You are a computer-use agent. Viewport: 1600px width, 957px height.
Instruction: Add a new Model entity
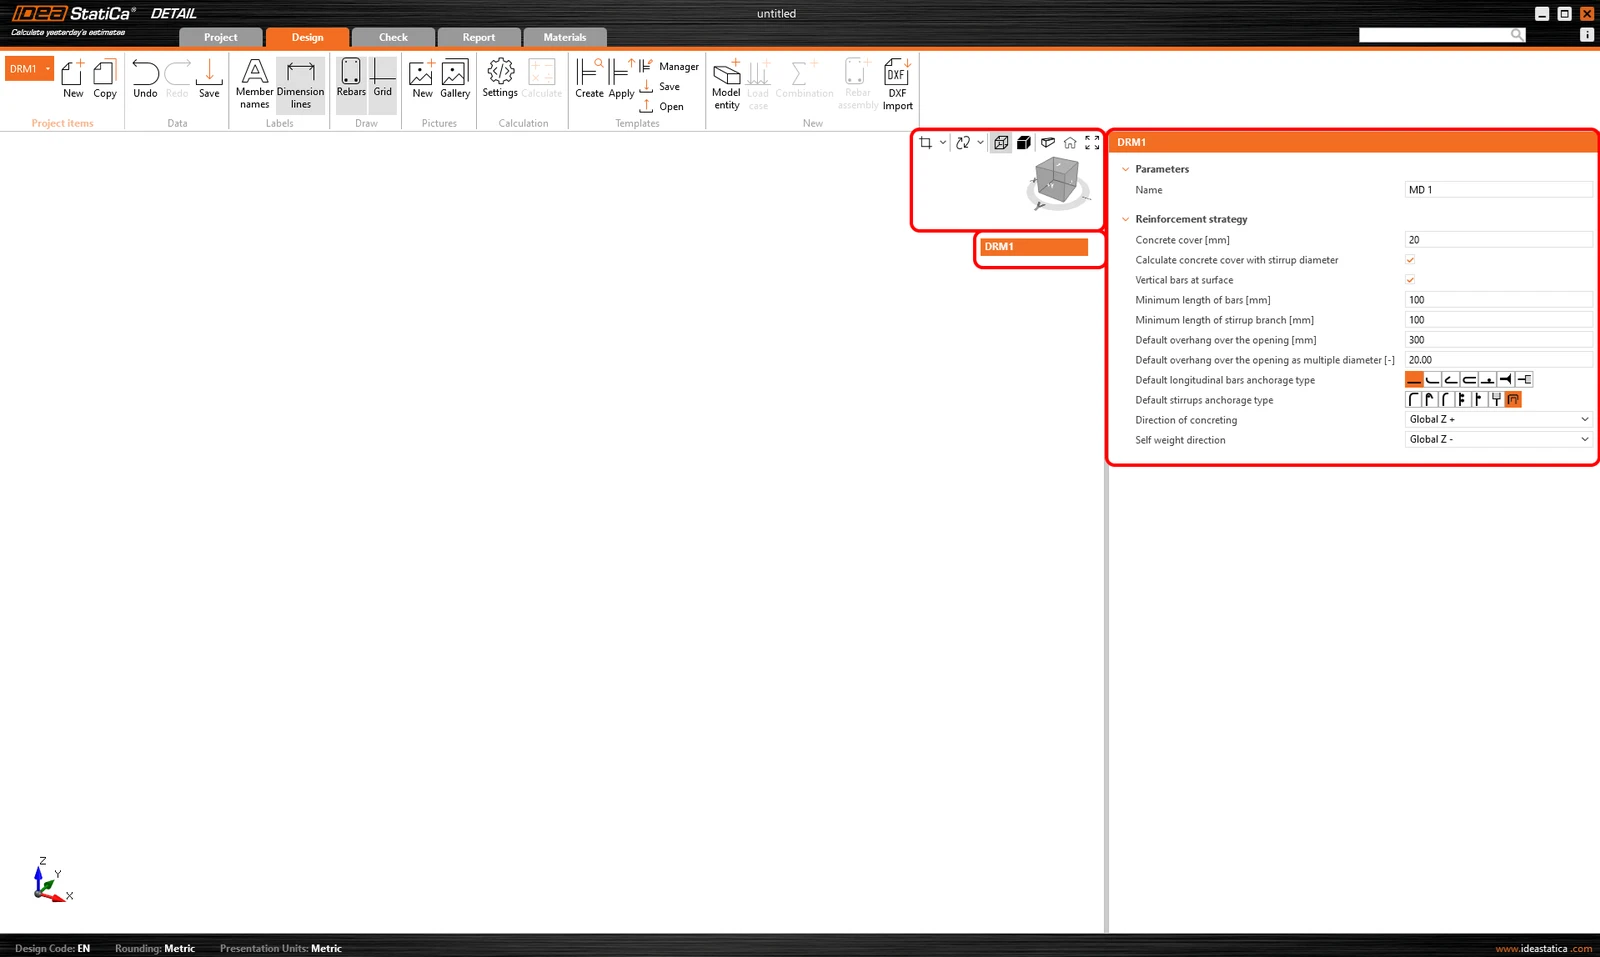point(727,84)
